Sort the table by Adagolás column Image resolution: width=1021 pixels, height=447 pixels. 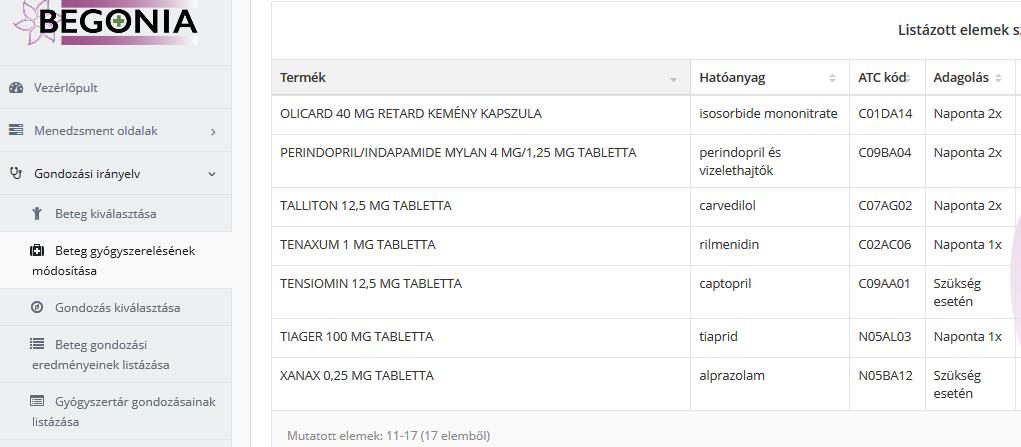point(969,78)
